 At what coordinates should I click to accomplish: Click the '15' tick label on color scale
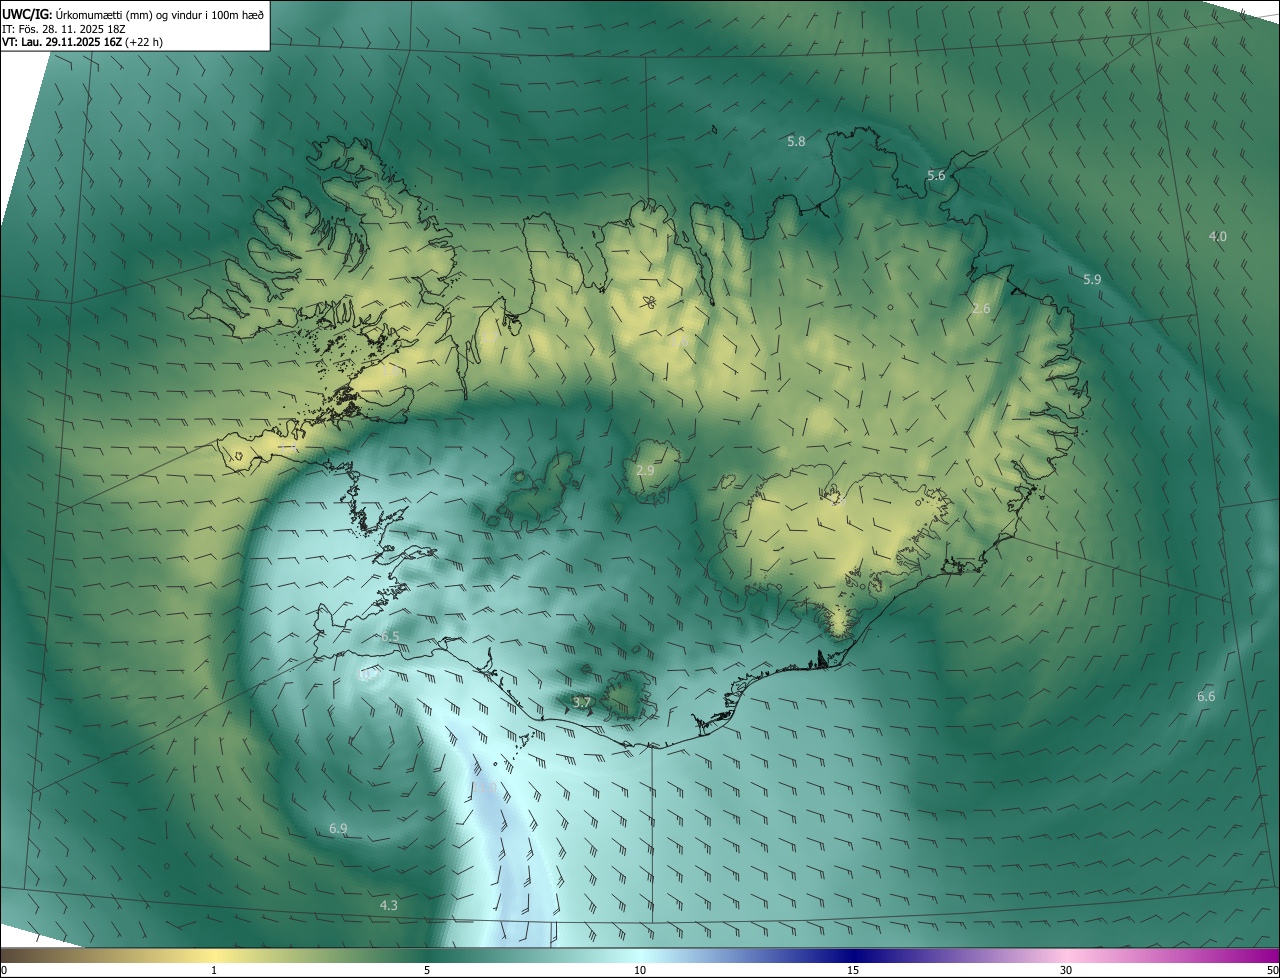click(853, 970)
